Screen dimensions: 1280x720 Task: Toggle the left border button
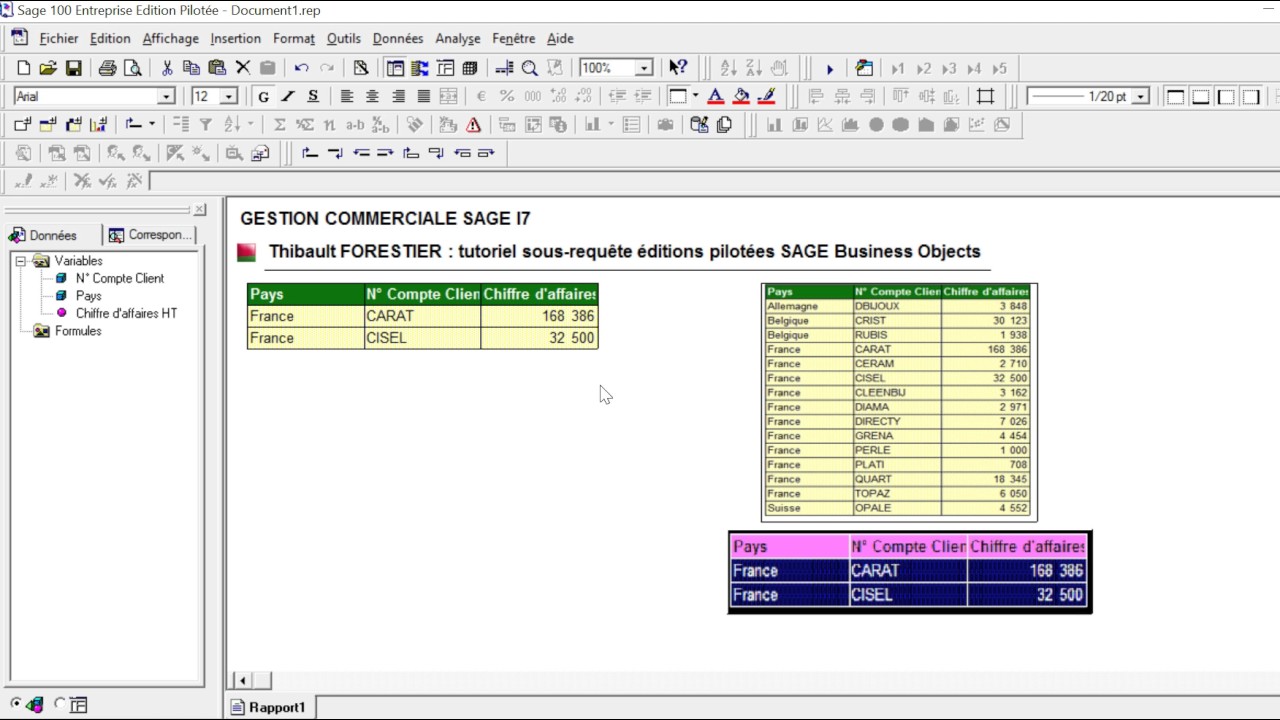pos(1226,96)
